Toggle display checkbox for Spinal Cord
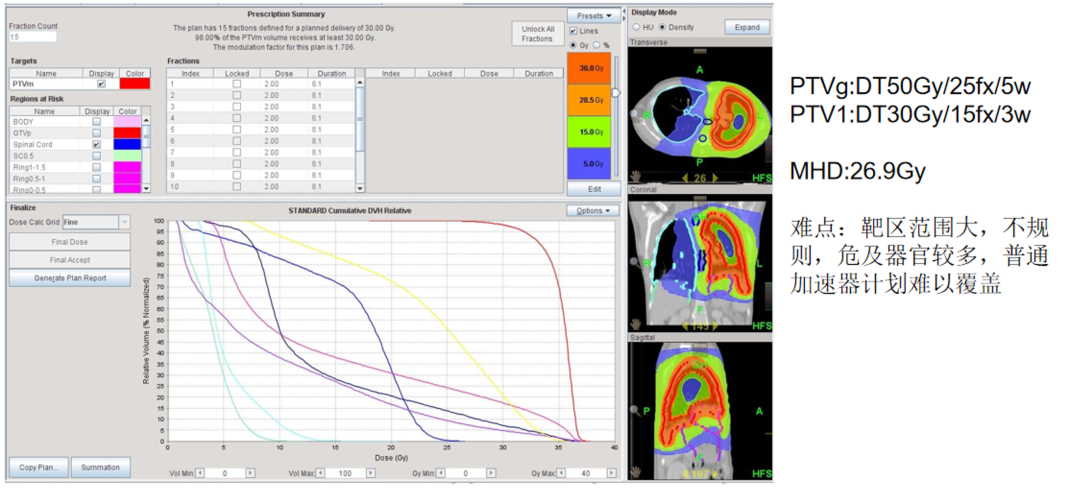 click(97, 145)
